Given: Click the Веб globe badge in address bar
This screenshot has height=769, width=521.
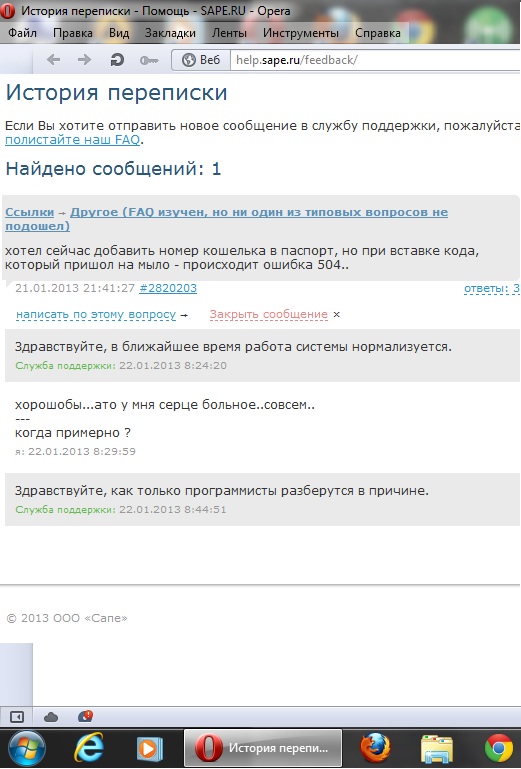Looking at the screenshot, I should click(201, 60).
